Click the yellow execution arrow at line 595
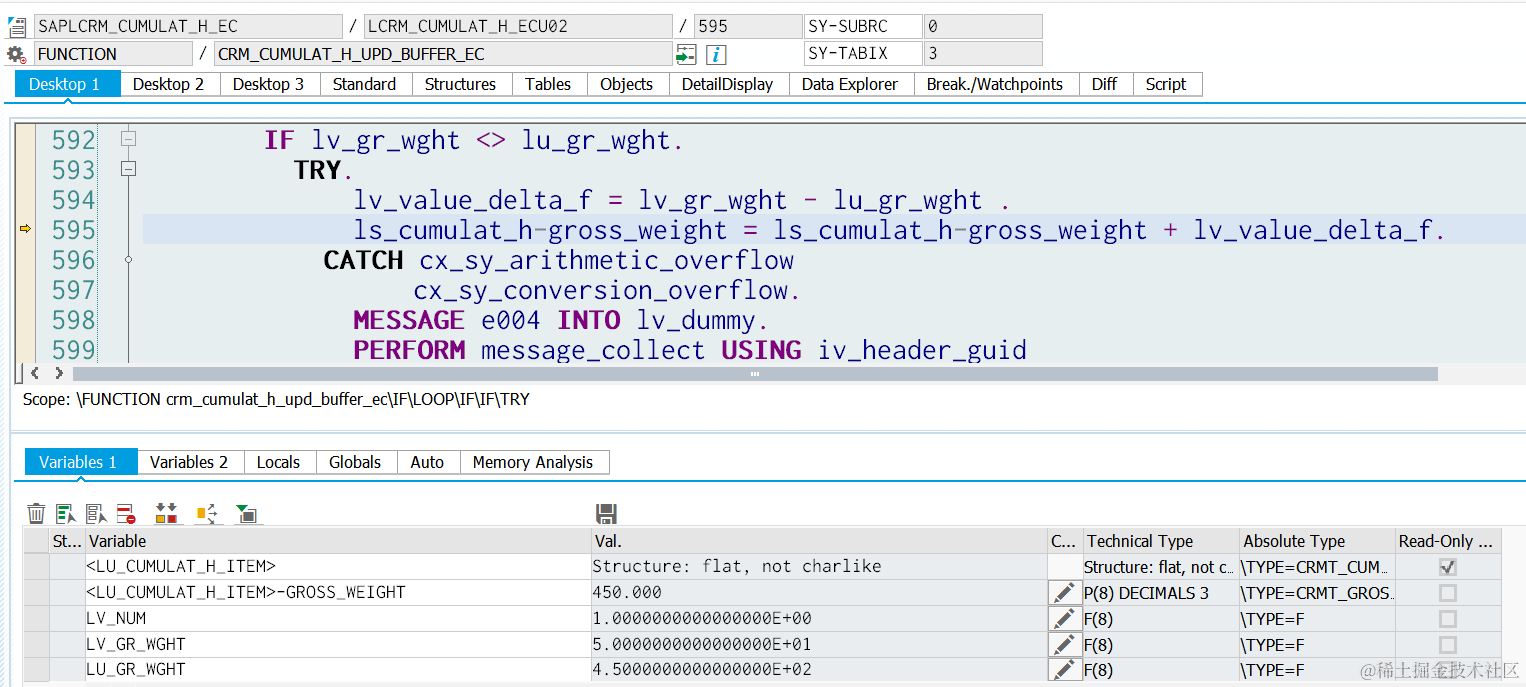1526x687 pixels. [x=26, y=230]
